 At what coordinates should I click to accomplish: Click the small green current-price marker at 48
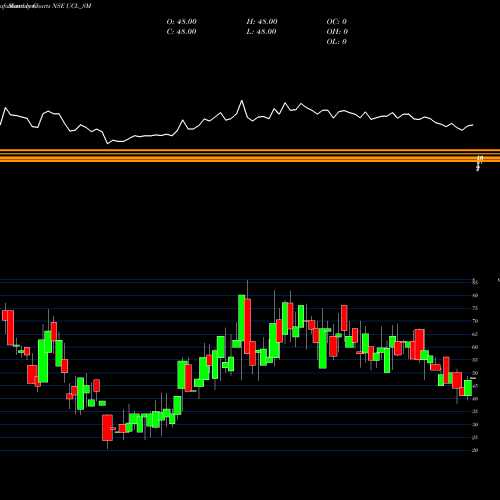[x=473, y=378]
